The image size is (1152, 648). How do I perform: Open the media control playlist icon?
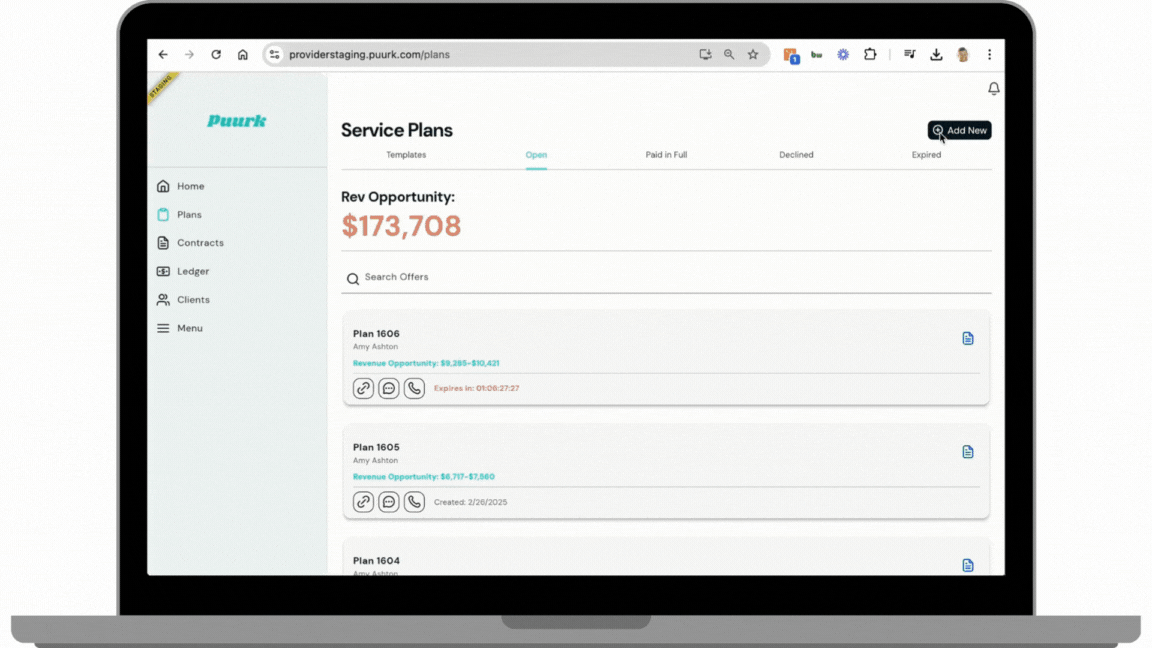[910, 54]
